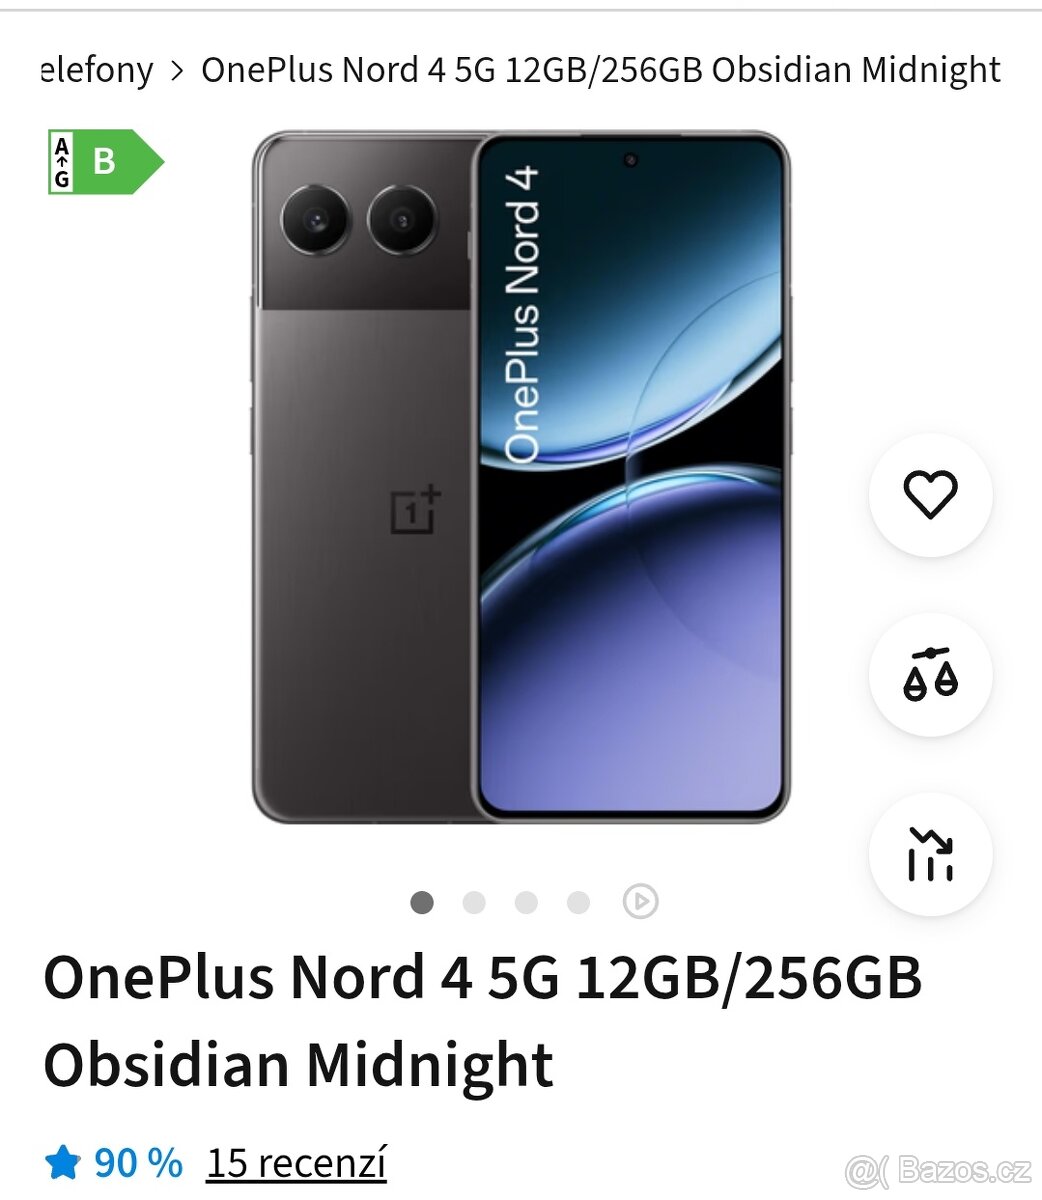Click the 90 % rating score
The image size is (1042, 1200).
click(x=138, y=1163)
